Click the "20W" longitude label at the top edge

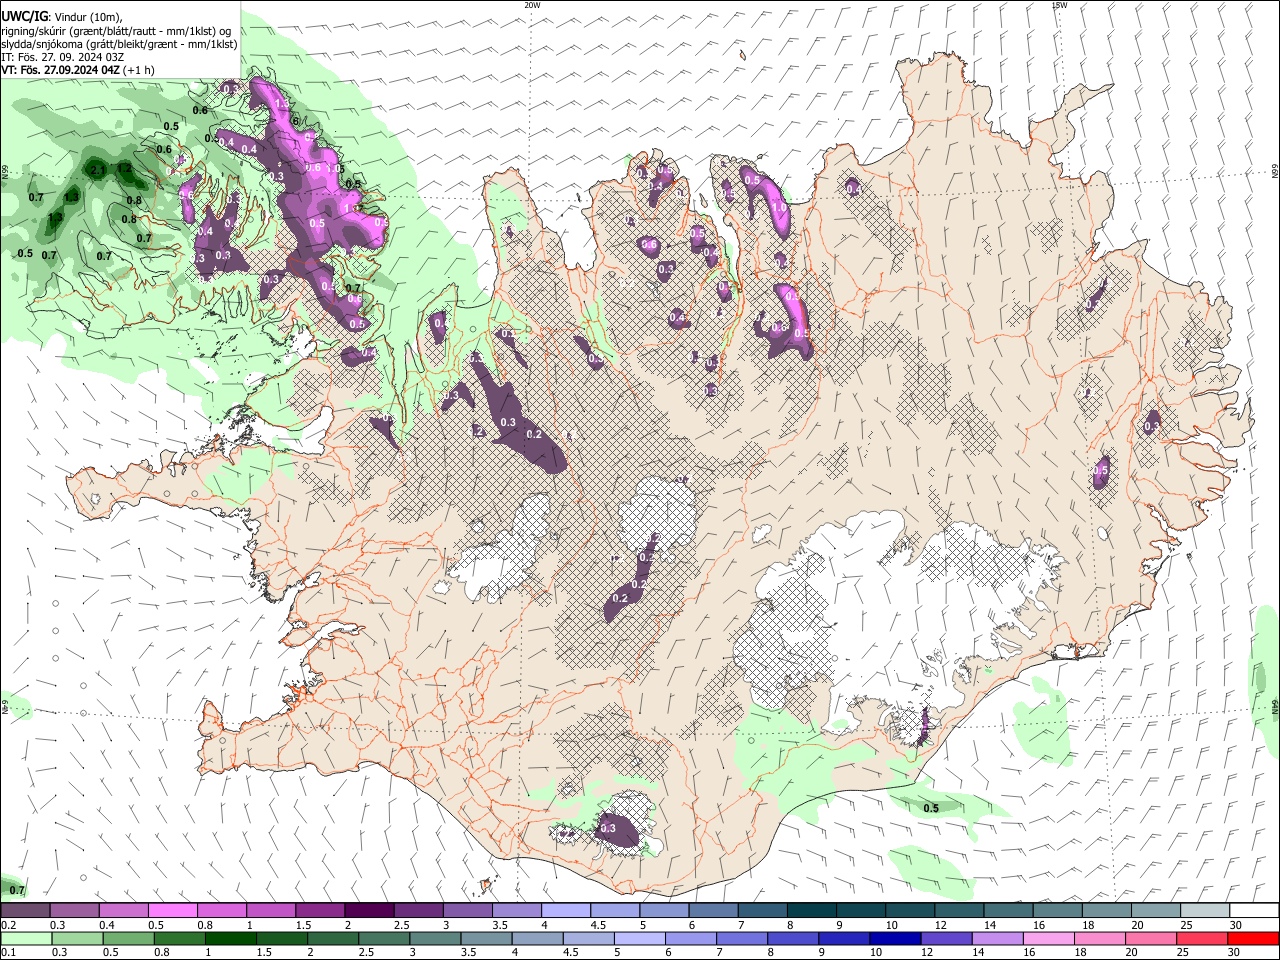click(x=532, y=6)
